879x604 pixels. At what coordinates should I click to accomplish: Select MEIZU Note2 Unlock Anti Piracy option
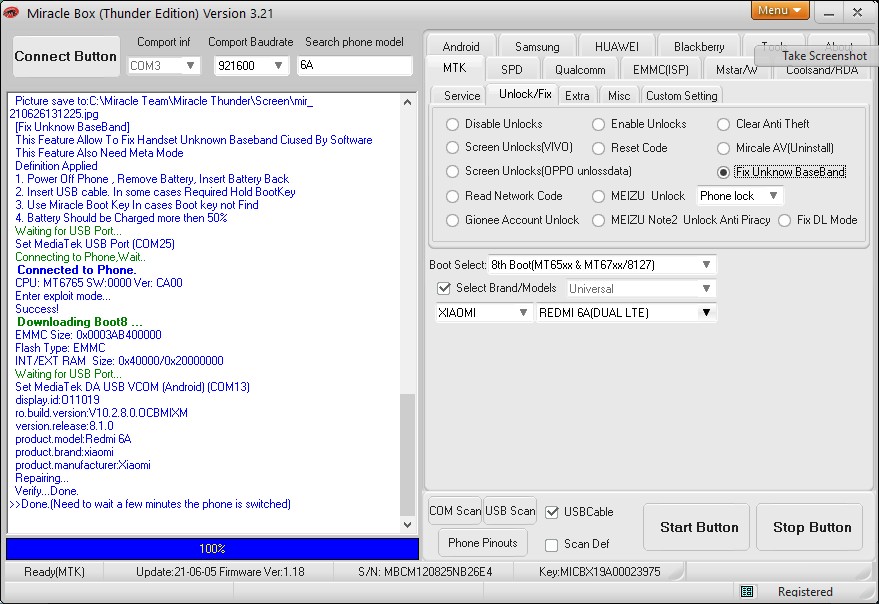[599, 220]
